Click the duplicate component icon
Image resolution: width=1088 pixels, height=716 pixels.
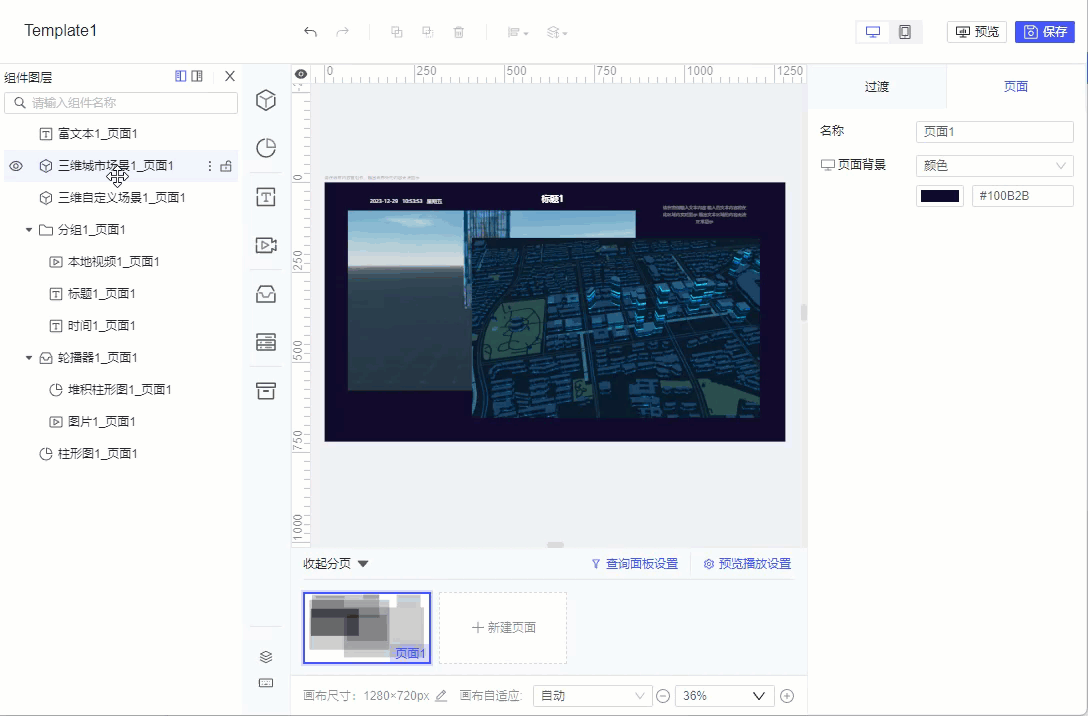pyautogui.click(x=396, y=31)
